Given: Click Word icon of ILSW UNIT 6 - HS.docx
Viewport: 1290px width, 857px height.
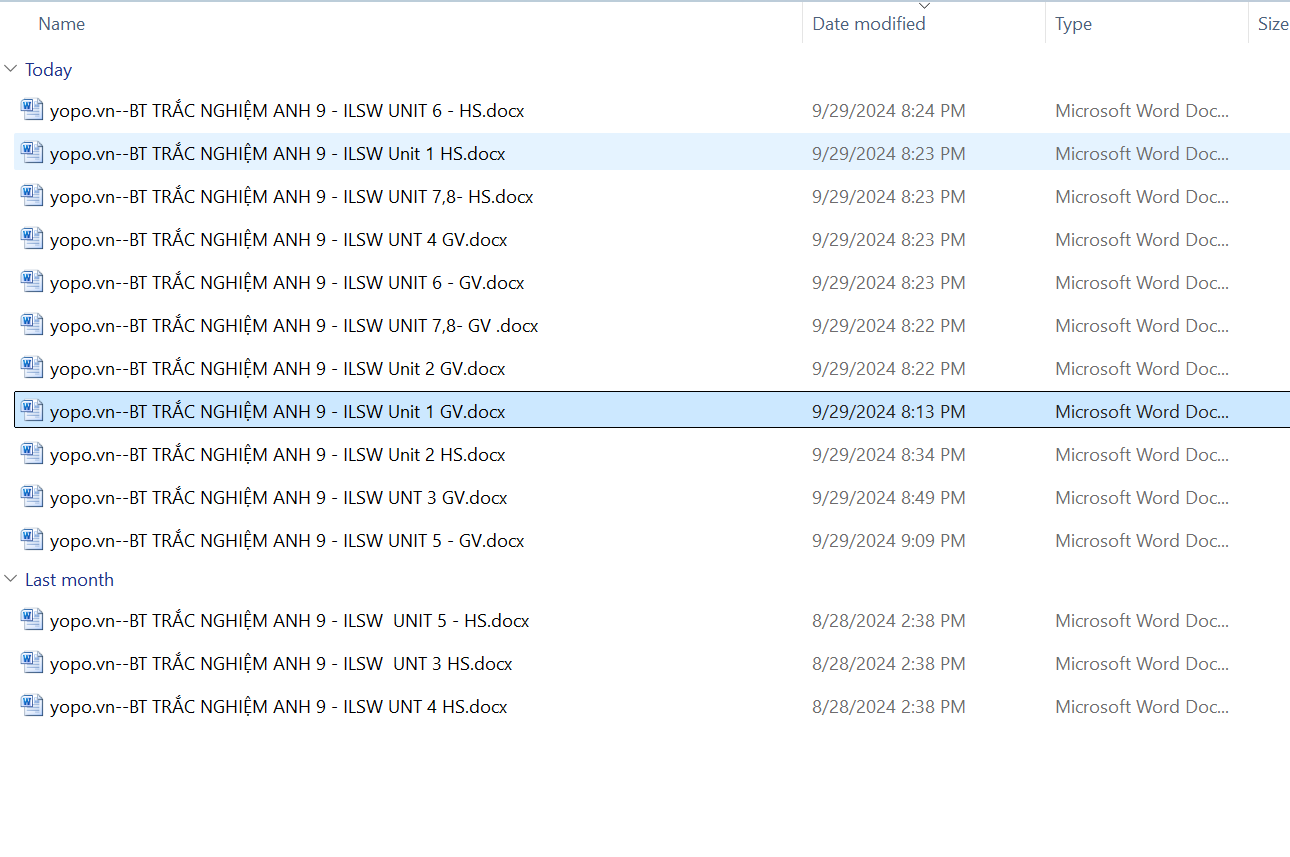Looking at the screenshot, I should [x=32, y=110].
